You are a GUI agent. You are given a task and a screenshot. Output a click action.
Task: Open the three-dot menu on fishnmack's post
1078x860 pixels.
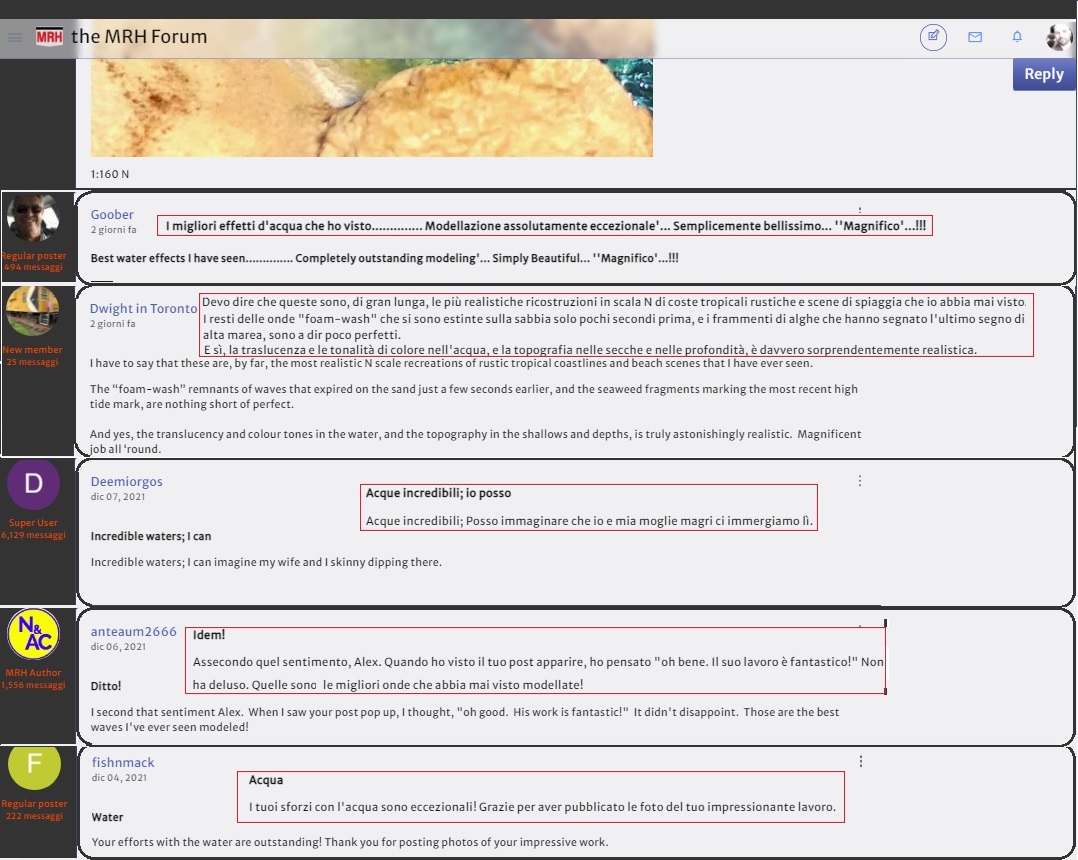coord(860,760)
